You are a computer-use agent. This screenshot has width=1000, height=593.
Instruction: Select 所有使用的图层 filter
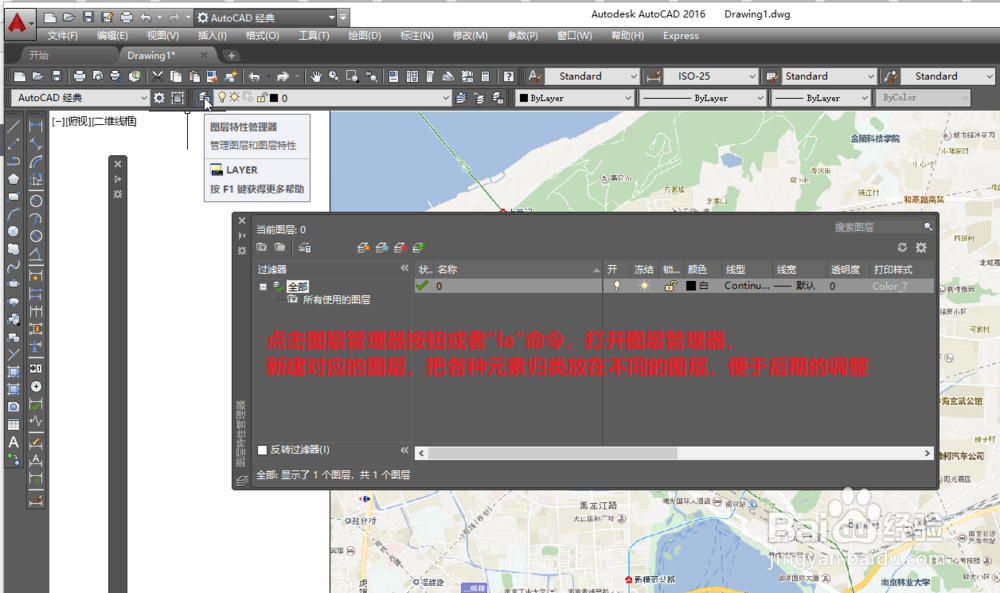point(336,300)
